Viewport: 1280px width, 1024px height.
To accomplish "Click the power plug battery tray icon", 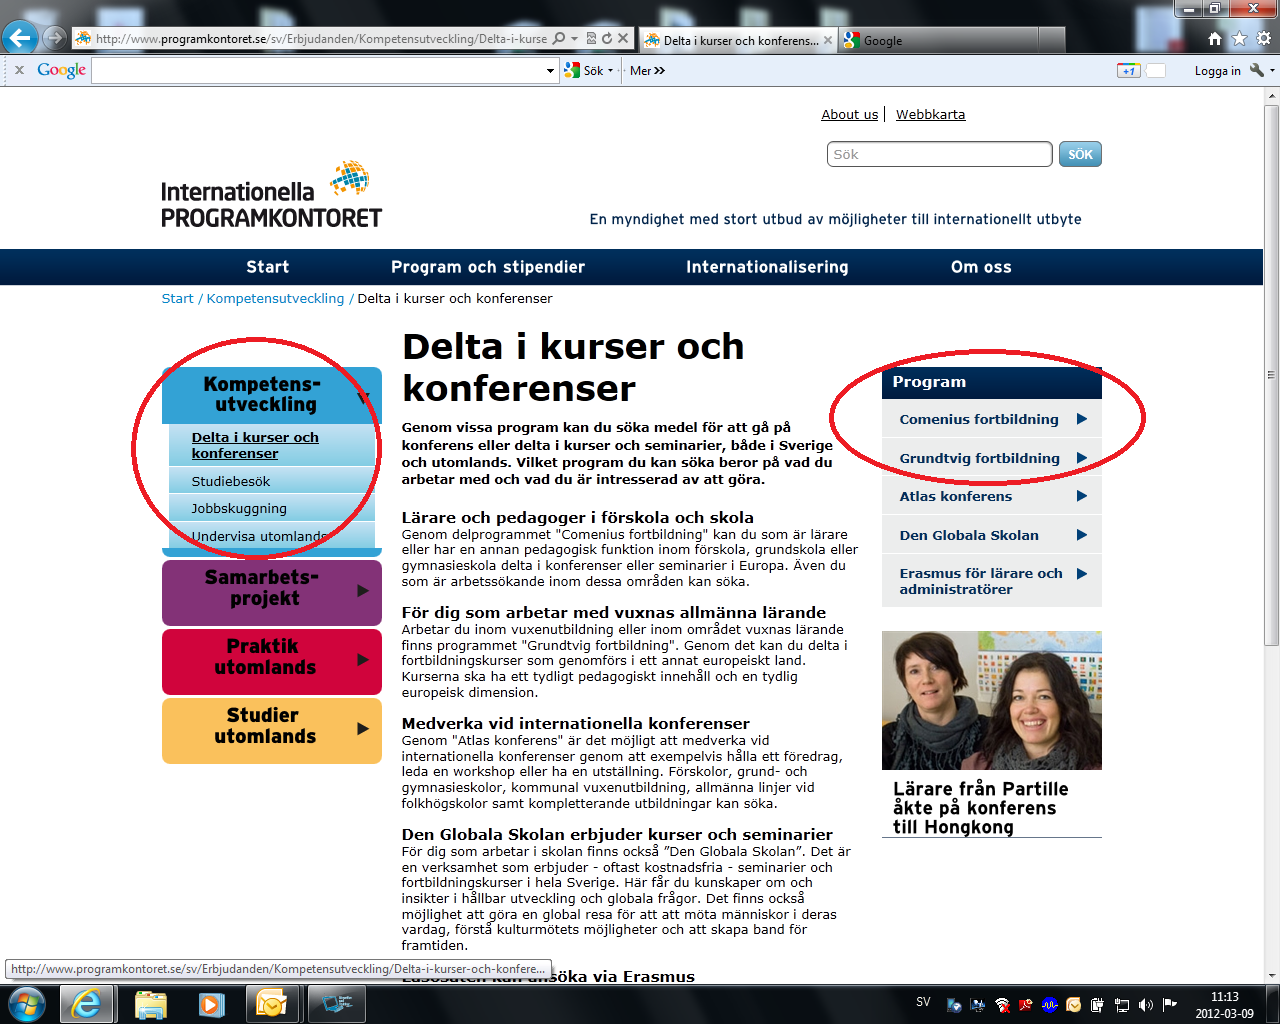I will tap(1097, 1005).
